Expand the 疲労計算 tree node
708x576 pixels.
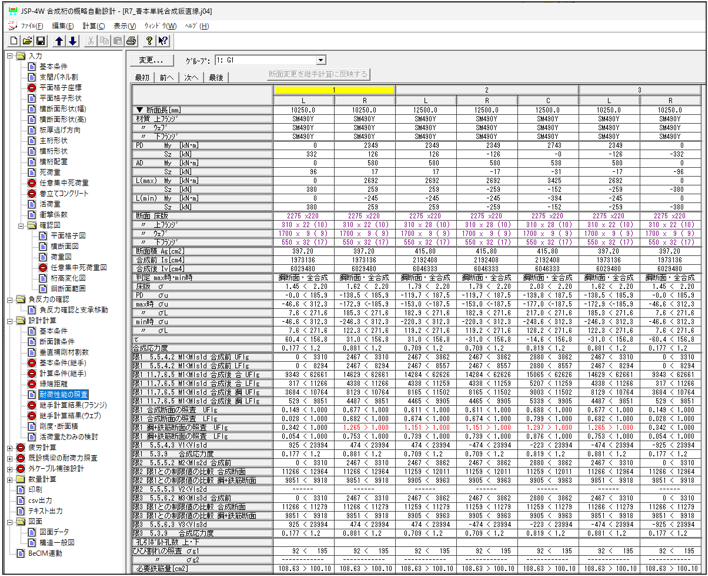pyautogui.click(x=8, y=449)
